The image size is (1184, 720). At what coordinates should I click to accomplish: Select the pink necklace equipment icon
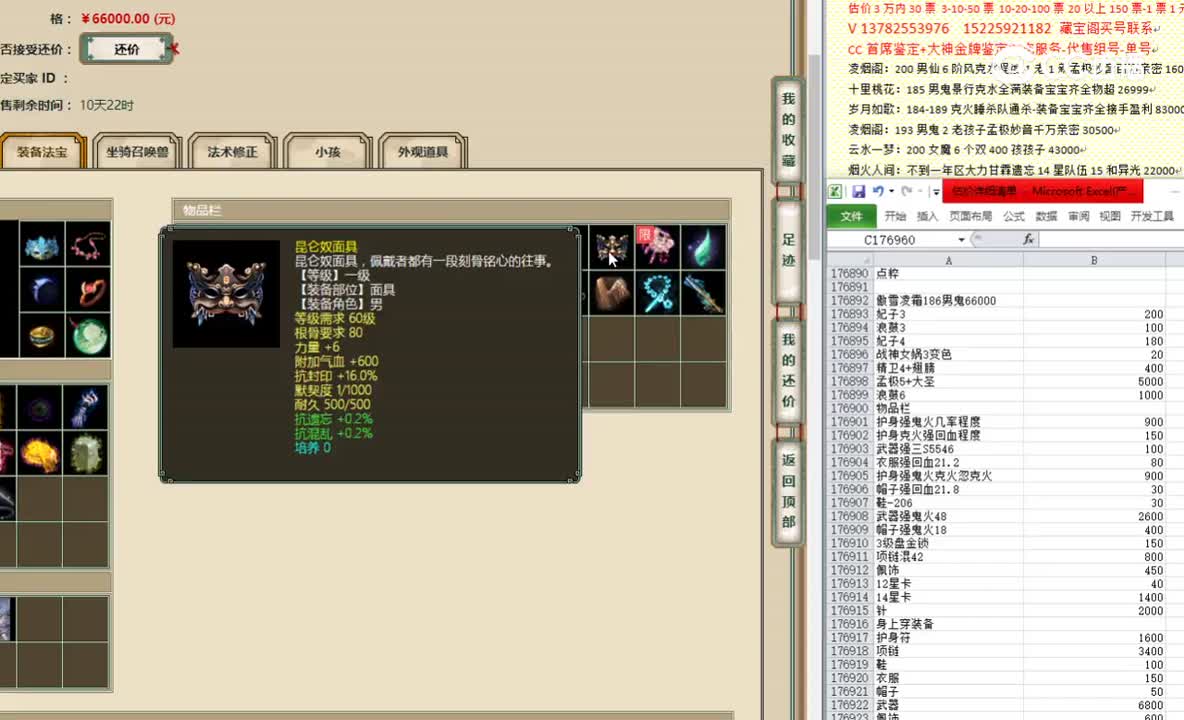coord(88,246)
